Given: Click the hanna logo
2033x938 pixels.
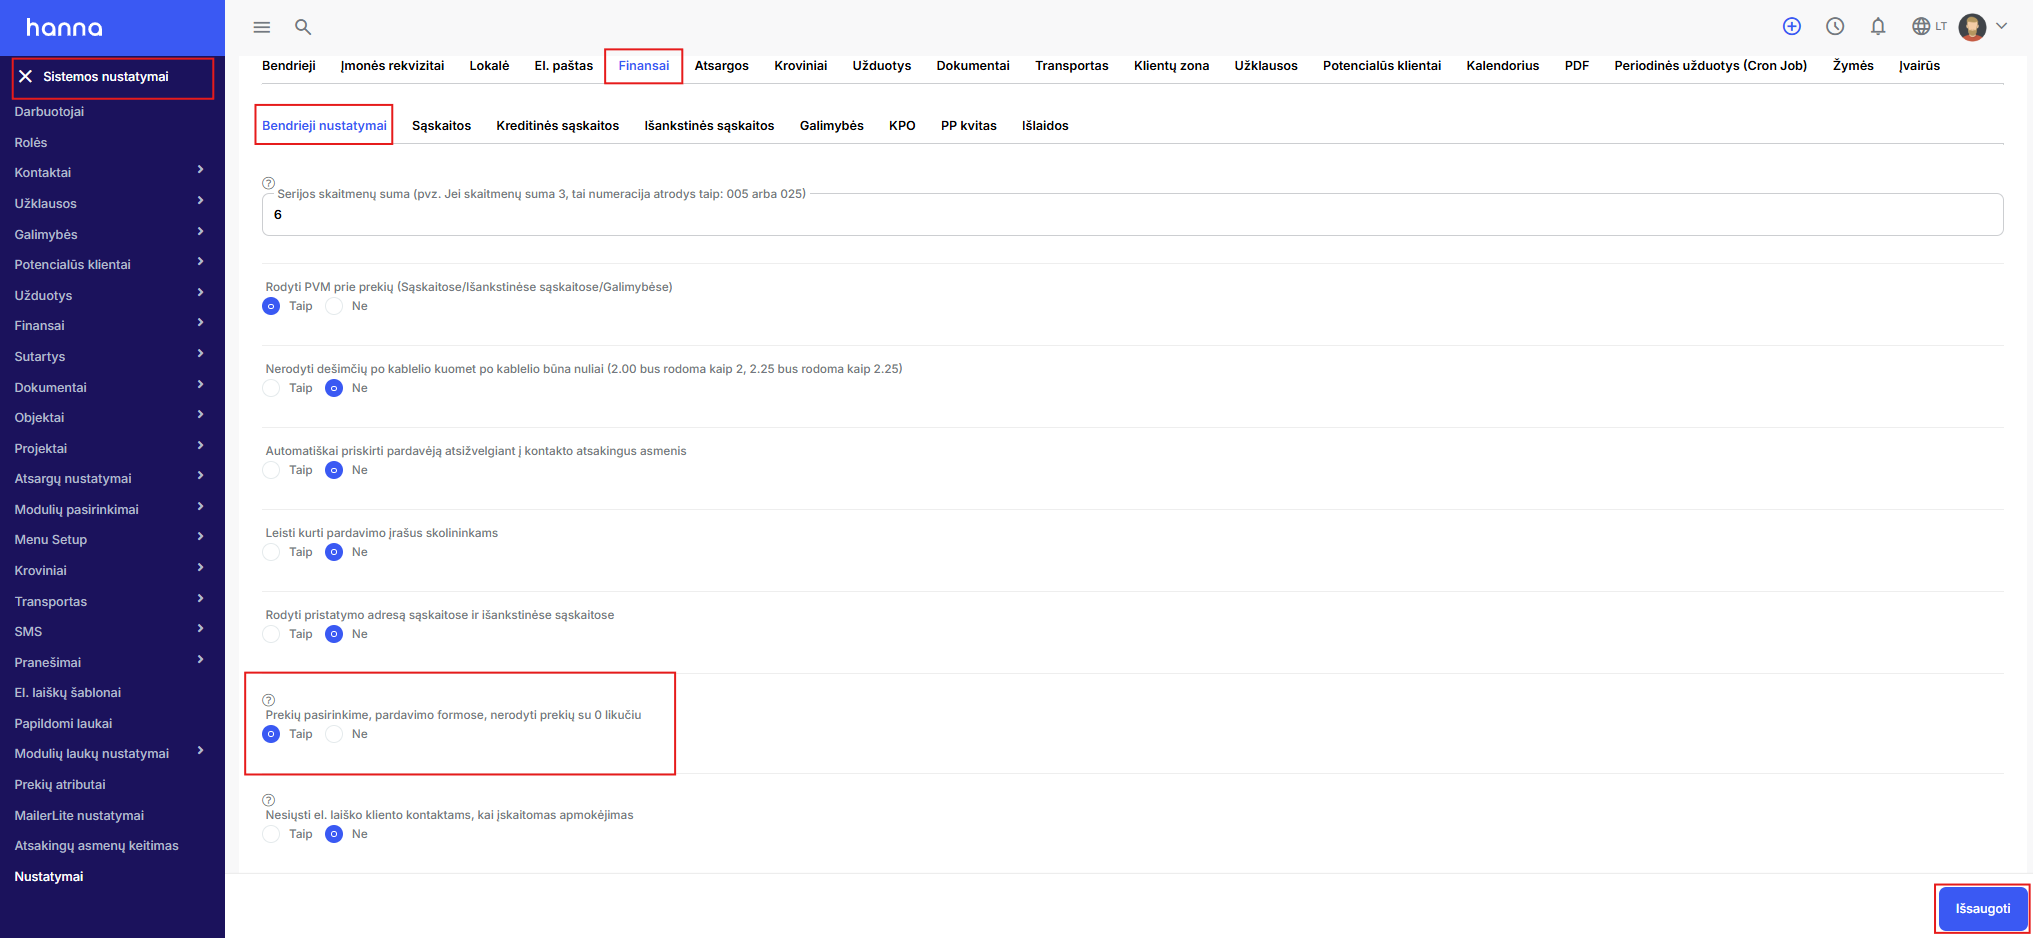Looking at the screenshot, I should (64, 28).
